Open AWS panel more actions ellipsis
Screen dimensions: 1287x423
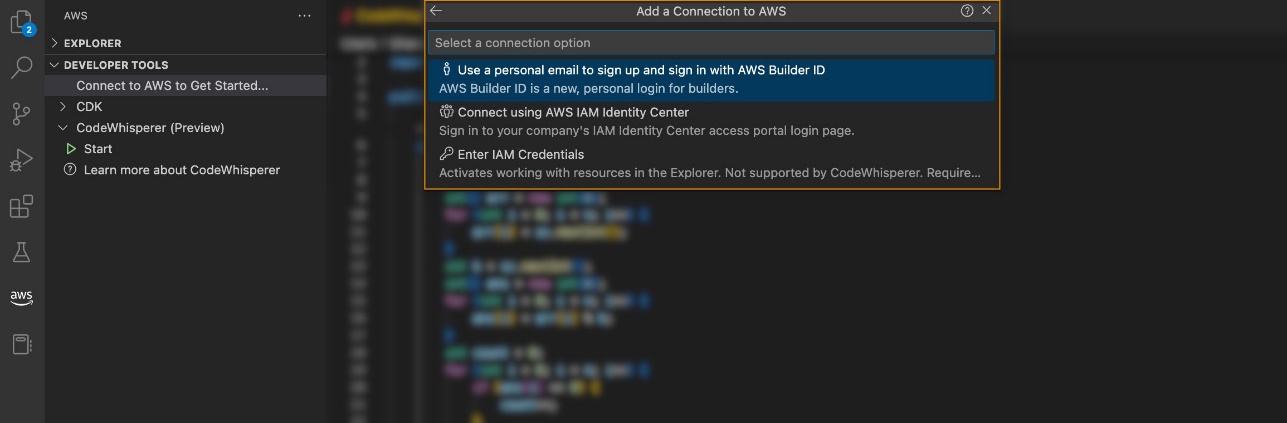click(x=304, y=16)
